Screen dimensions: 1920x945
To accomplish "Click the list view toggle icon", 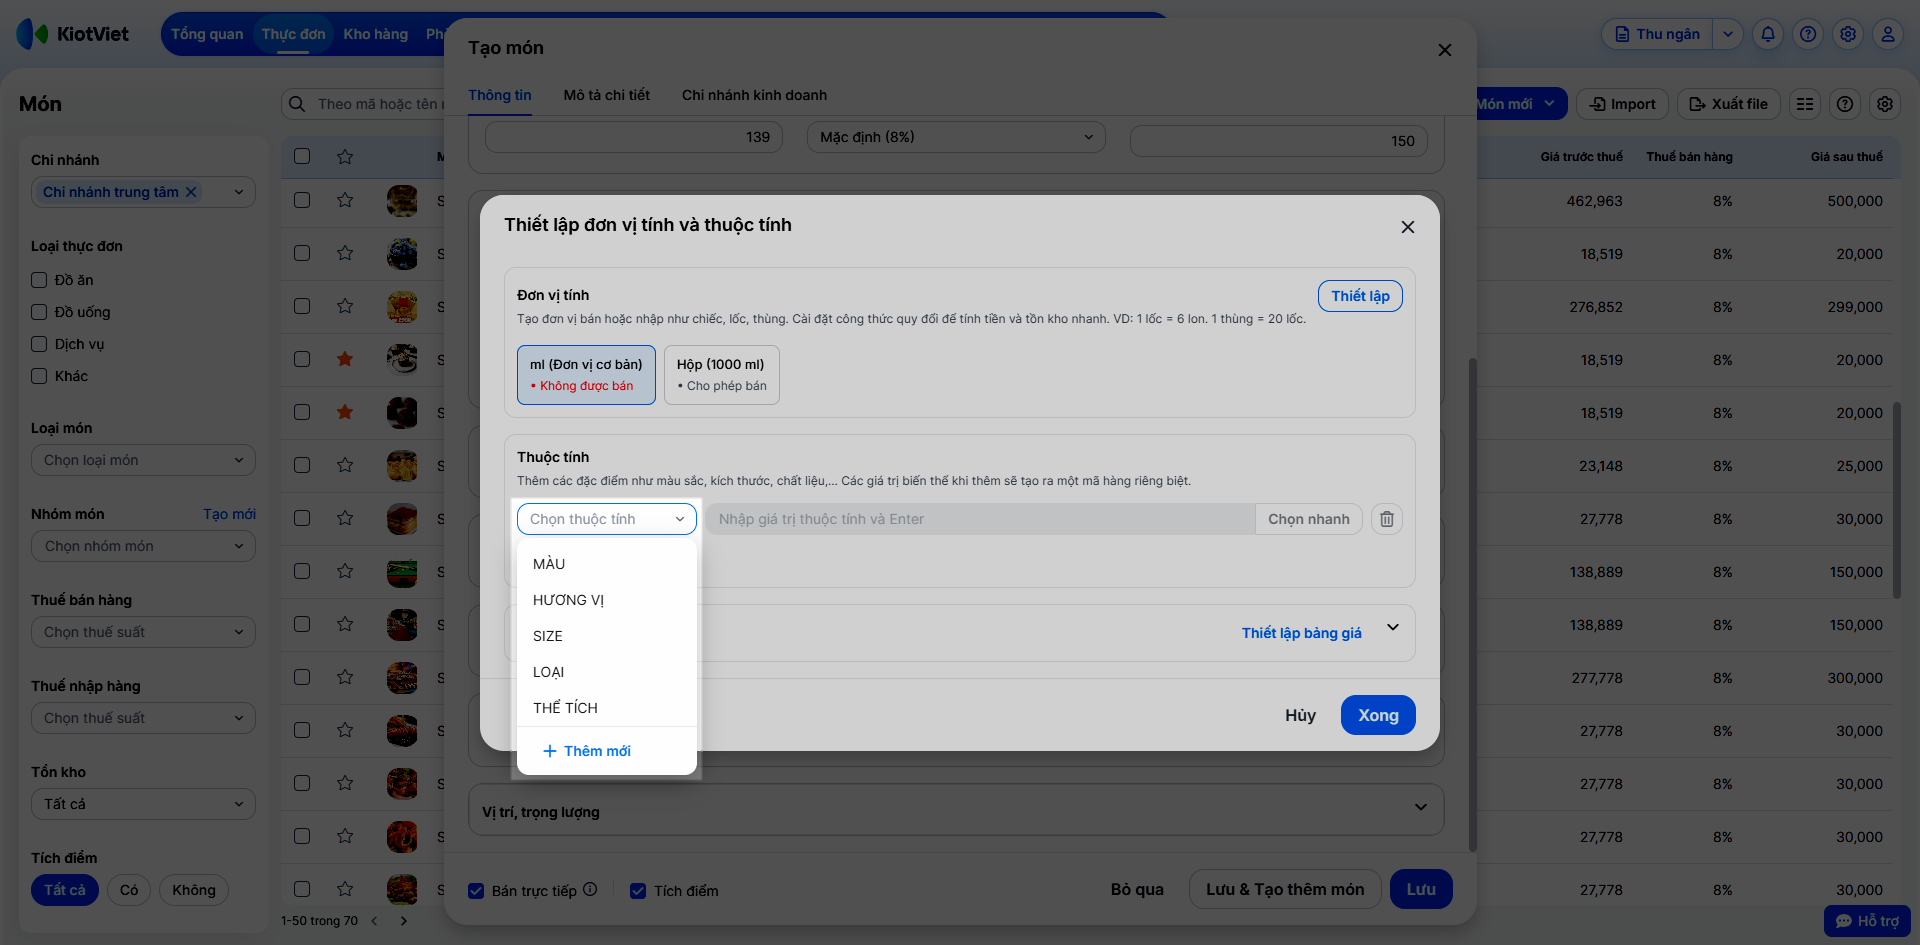I will [1805, 104].
